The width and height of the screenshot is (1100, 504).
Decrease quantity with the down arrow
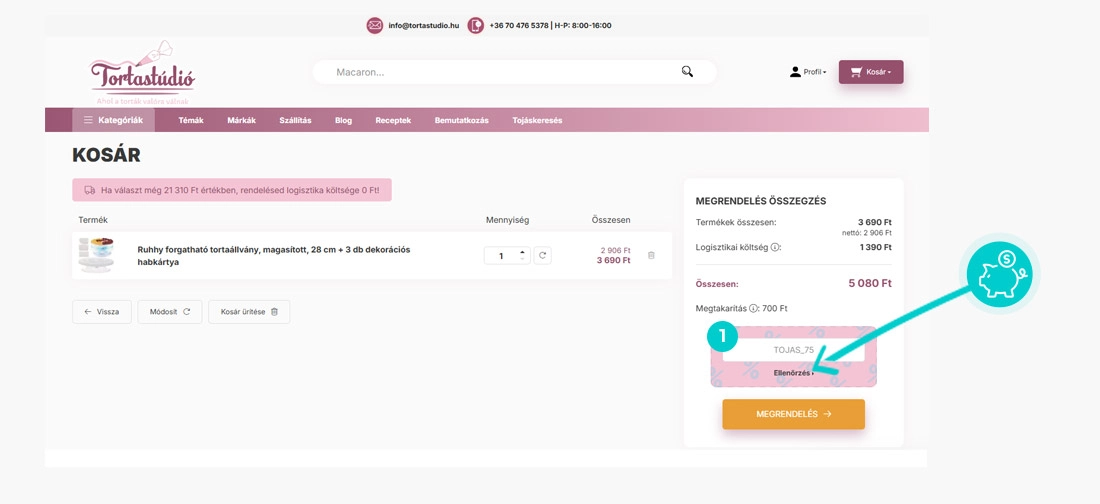click(523, 259)
